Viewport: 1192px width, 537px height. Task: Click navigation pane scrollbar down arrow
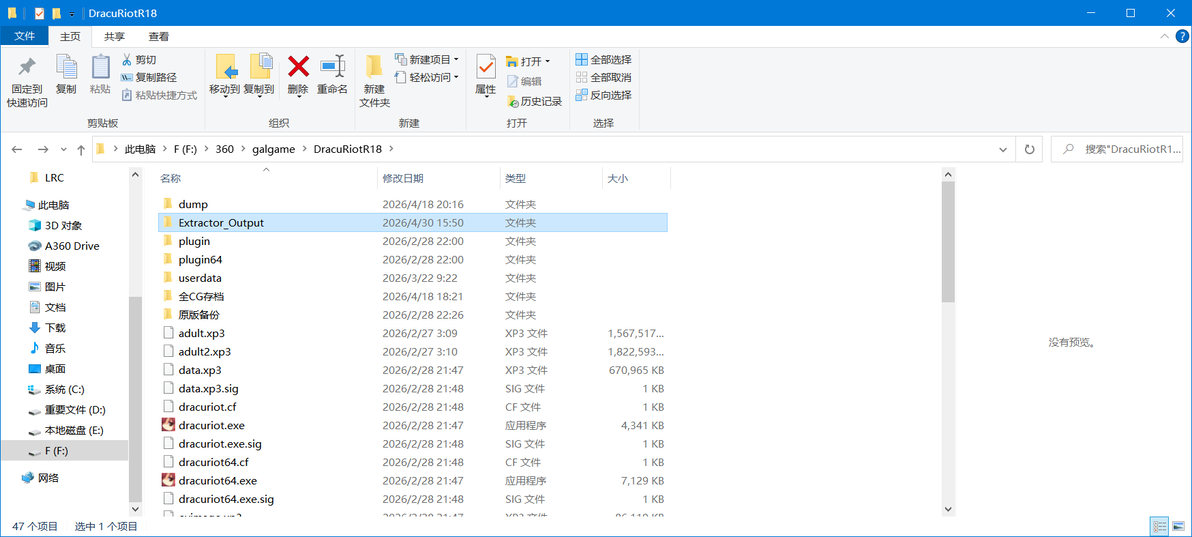pos(135,508)
